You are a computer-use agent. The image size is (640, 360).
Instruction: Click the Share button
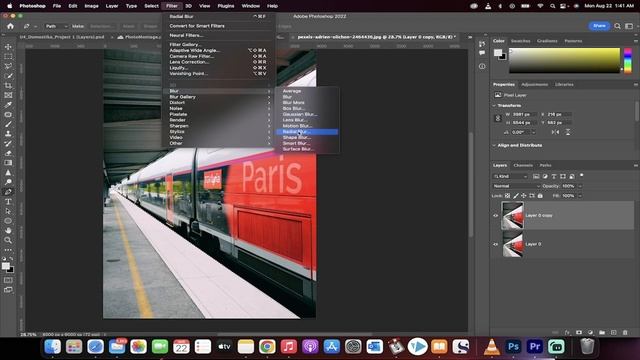point(599,26)
